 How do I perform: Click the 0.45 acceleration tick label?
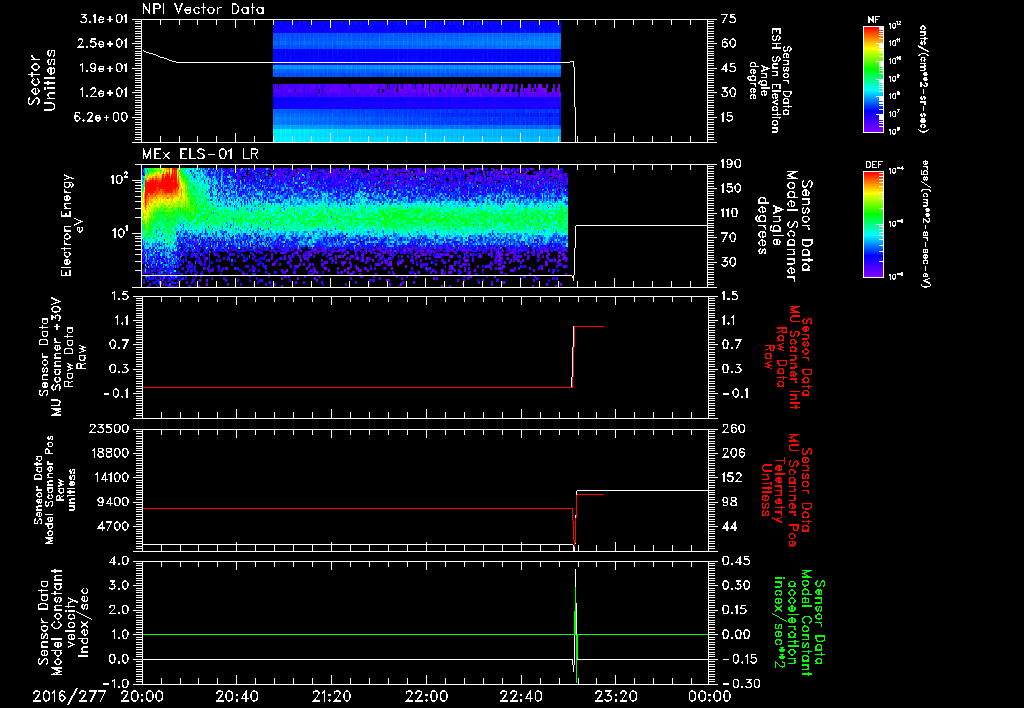(x=735, y=560)
